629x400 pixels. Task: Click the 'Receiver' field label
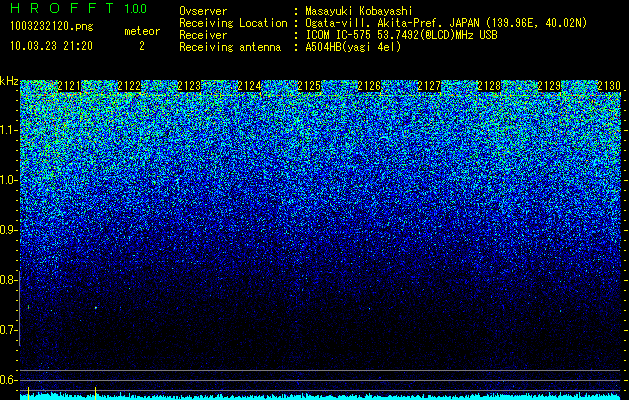point(203,35)
